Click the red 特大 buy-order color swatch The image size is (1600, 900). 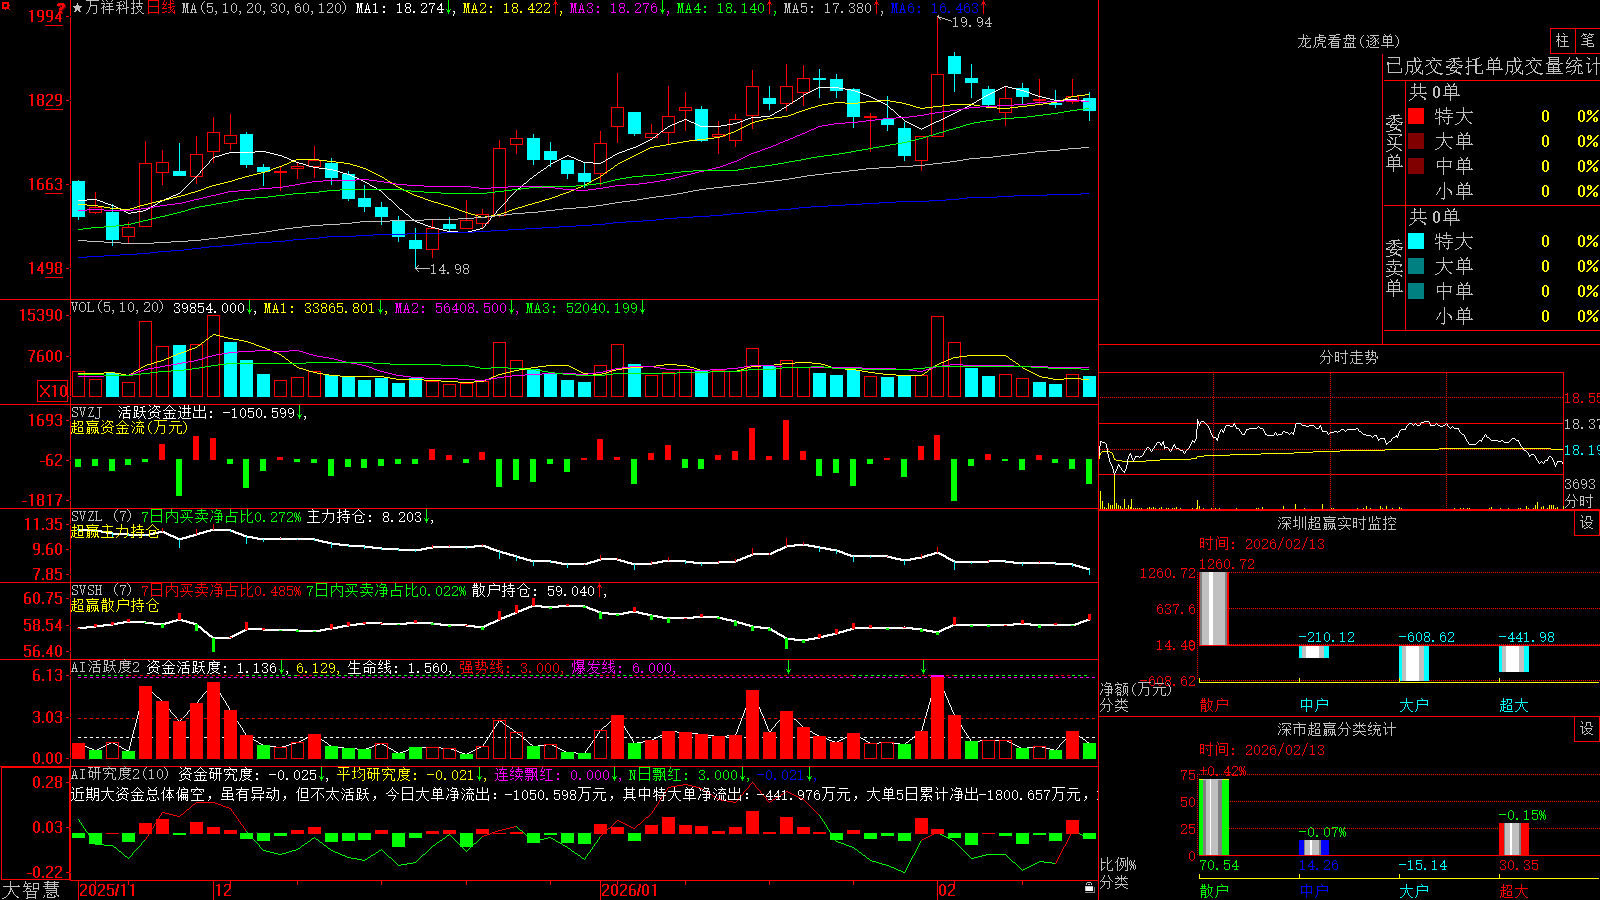click(x=1416, y=116)
